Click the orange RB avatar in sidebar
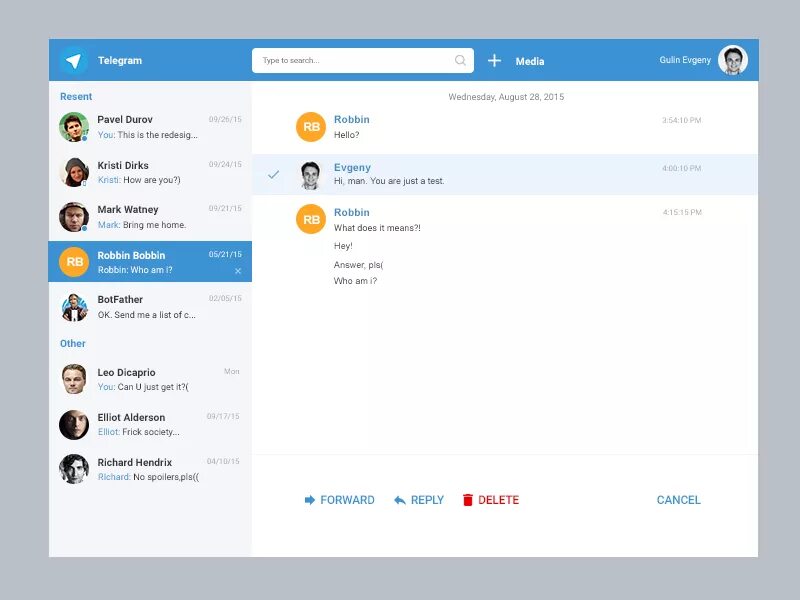The image size is (800, 600). point(74,262)
